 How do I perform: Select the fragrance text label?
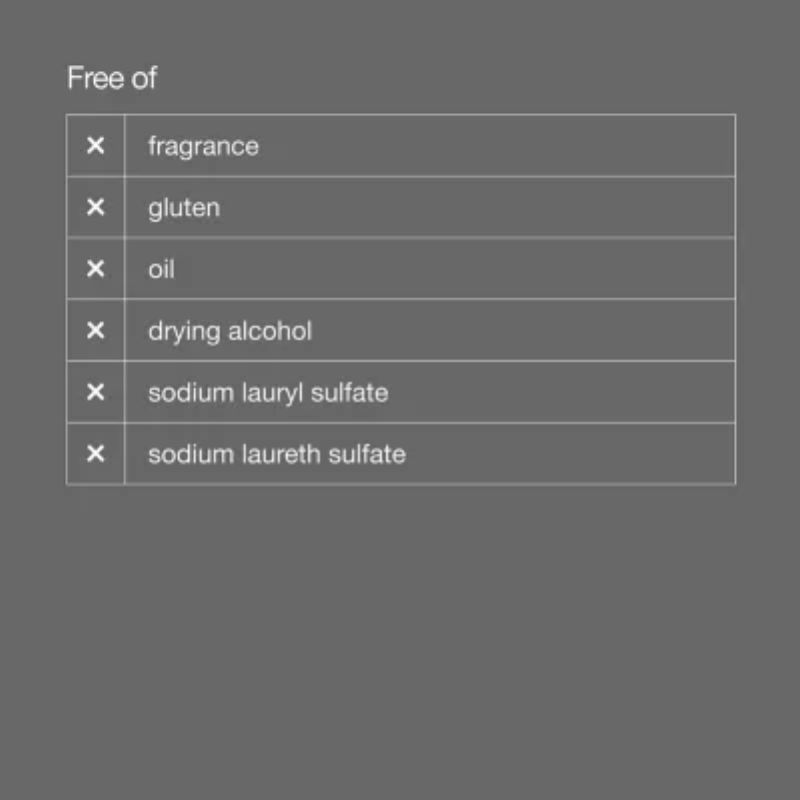(204, 147)
